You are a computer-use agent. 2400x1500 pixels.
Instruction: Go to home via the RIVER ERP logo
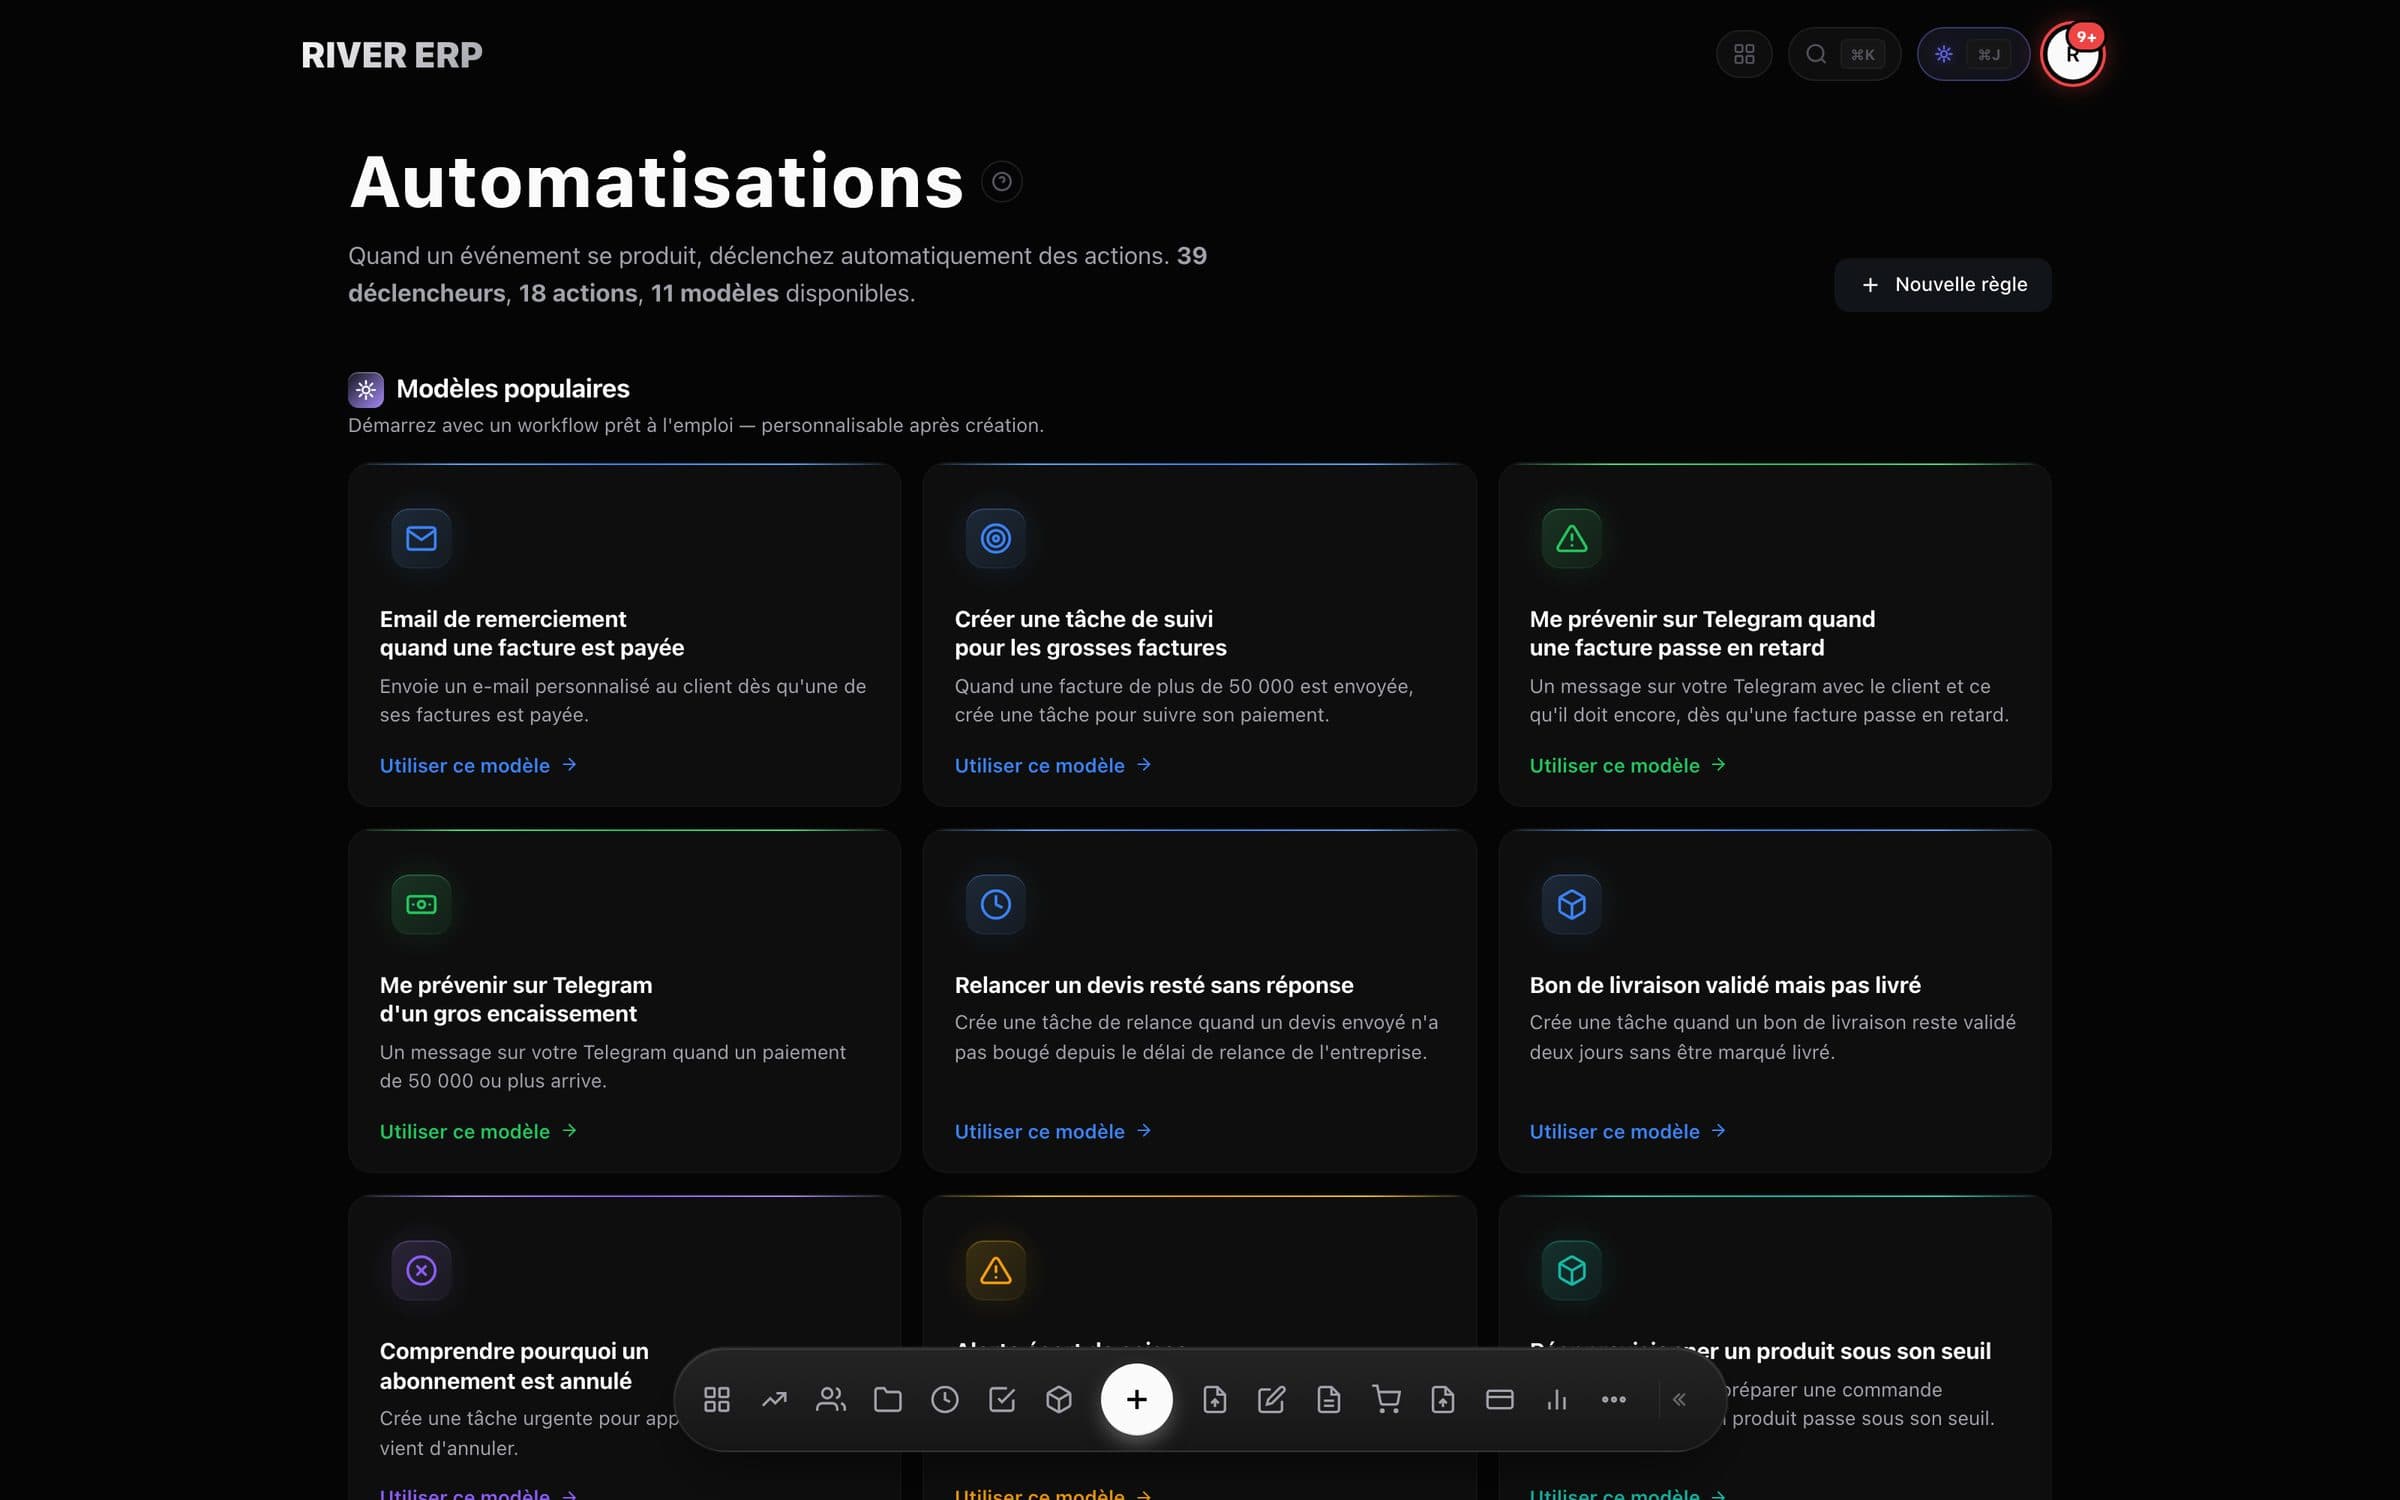(x=392, y=55)
